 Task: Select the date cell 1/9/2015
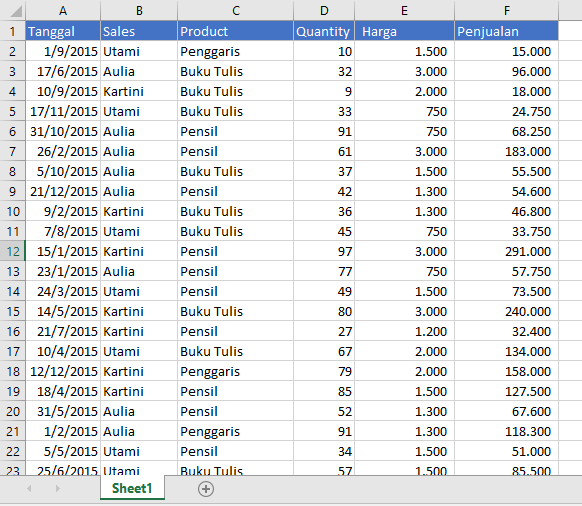coord(63,51)
